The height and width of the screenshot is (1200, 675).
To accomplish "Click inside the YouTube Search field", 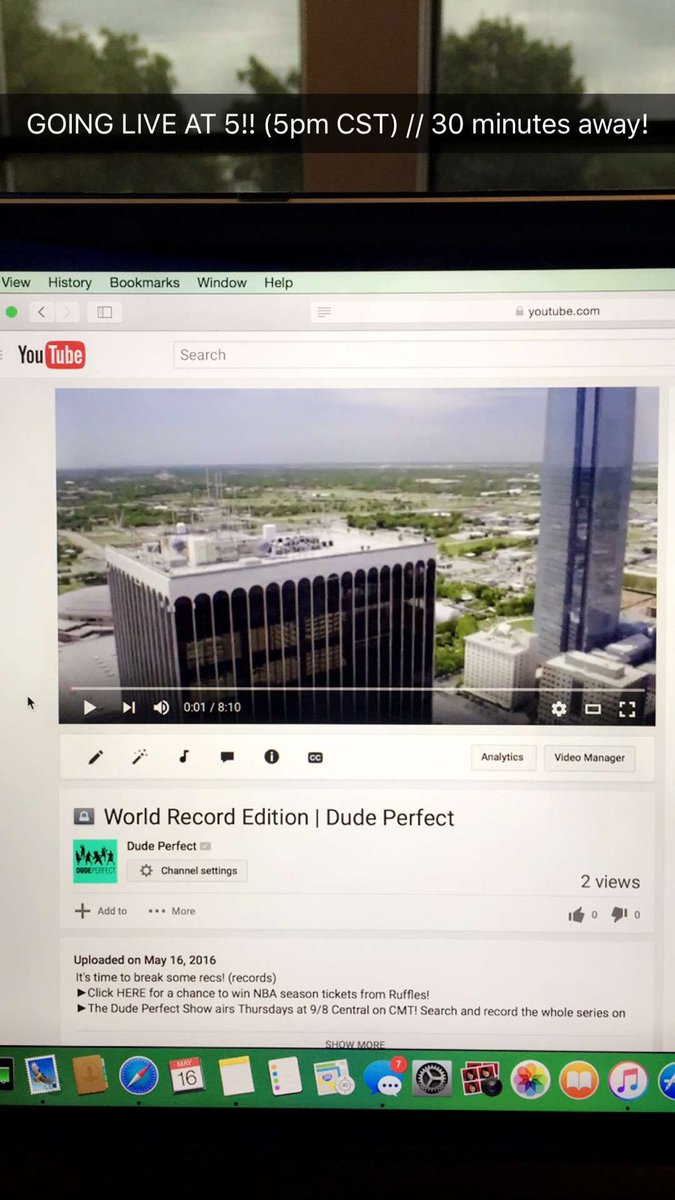I will click(425, 355).
